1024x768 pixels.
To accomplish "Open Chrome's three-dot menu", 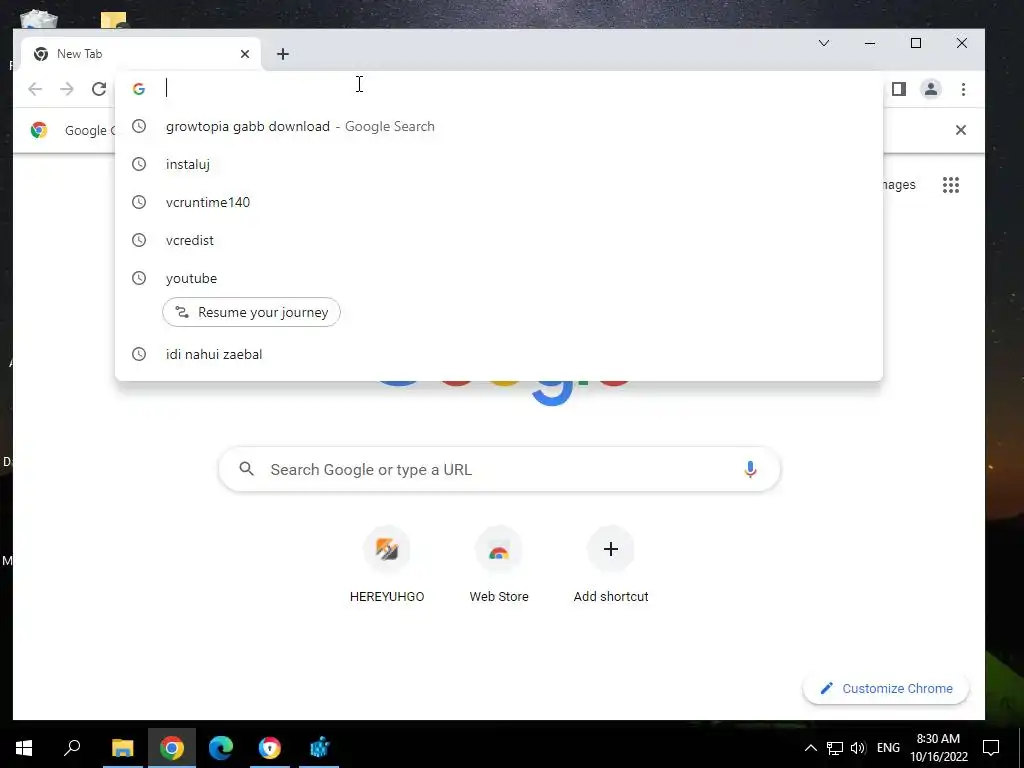I will tap(963, 89).
